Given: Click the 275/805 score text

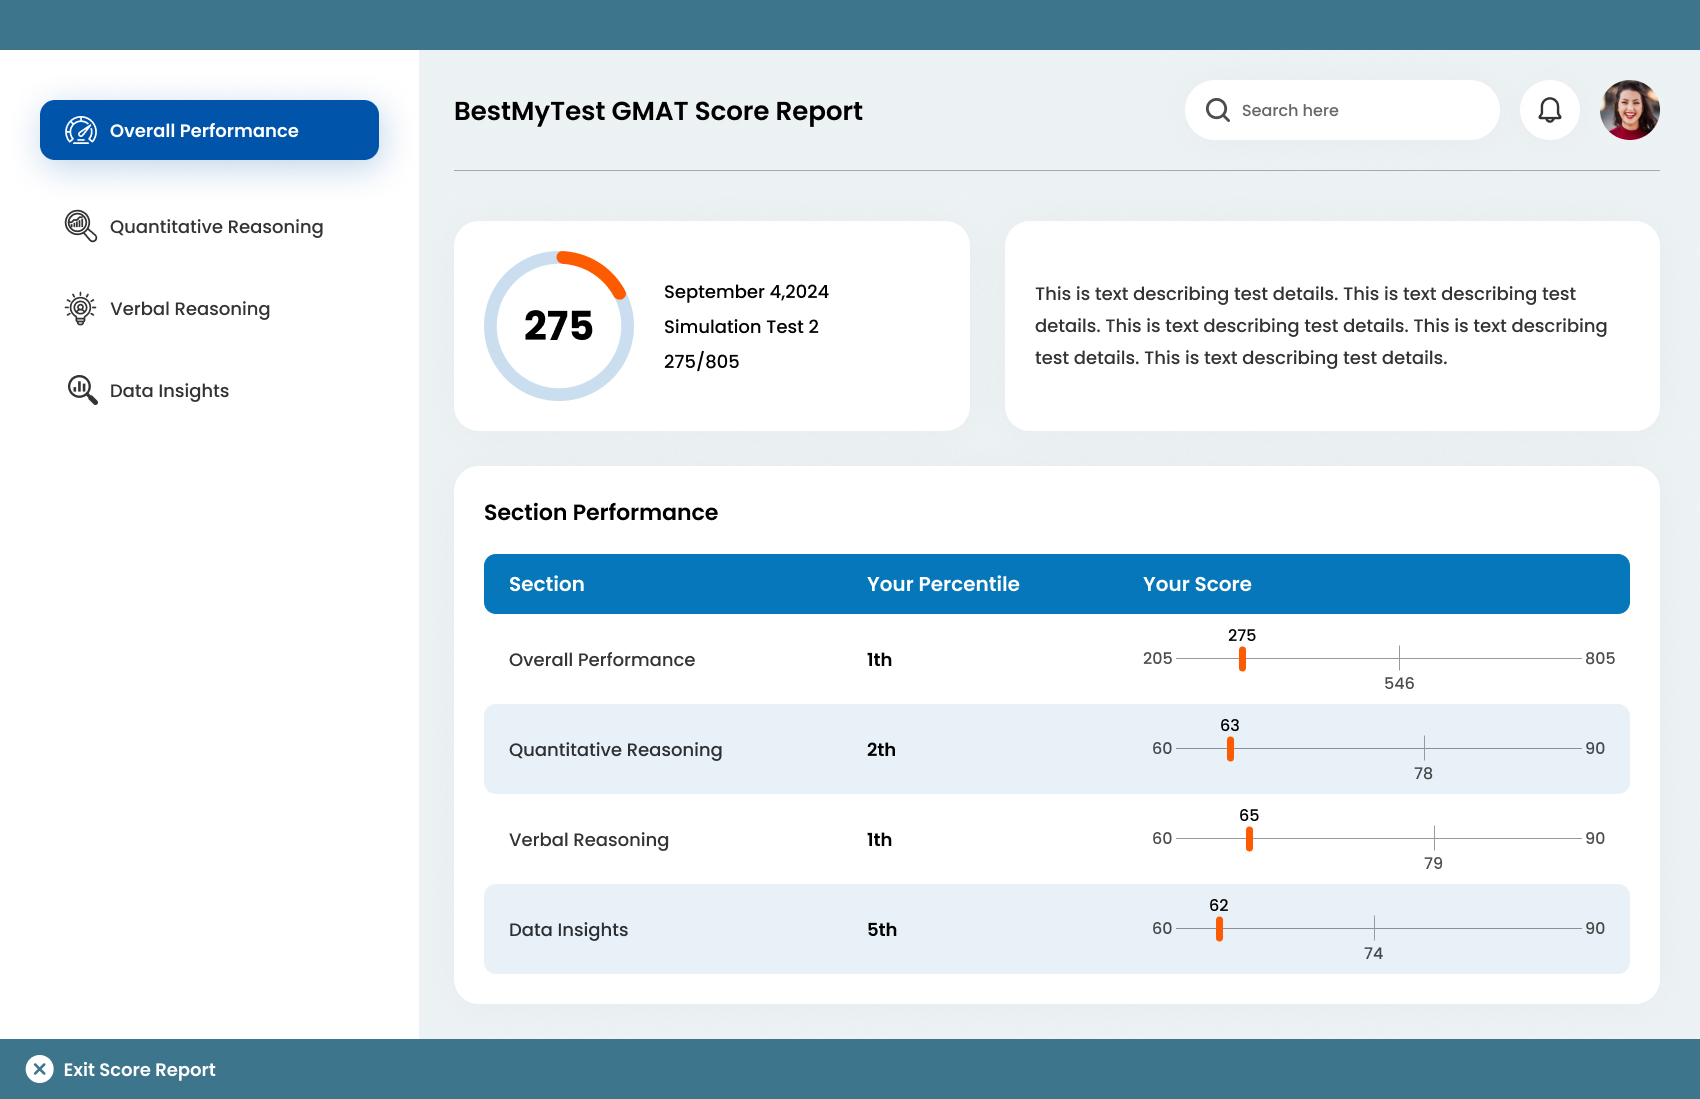Looking at the screenshot, I should 701,361.
